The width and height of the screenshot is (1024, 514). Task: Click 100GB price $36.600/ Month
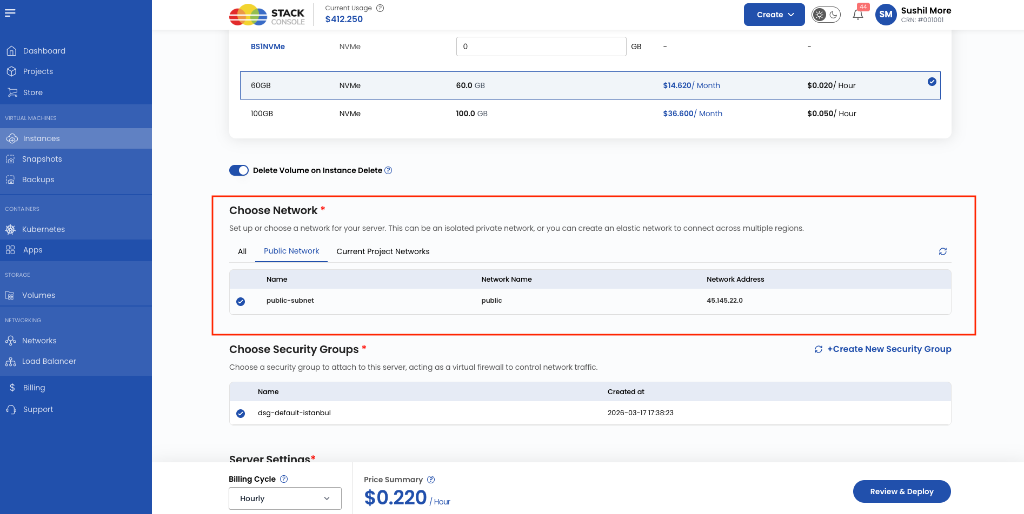coord(692,114)
